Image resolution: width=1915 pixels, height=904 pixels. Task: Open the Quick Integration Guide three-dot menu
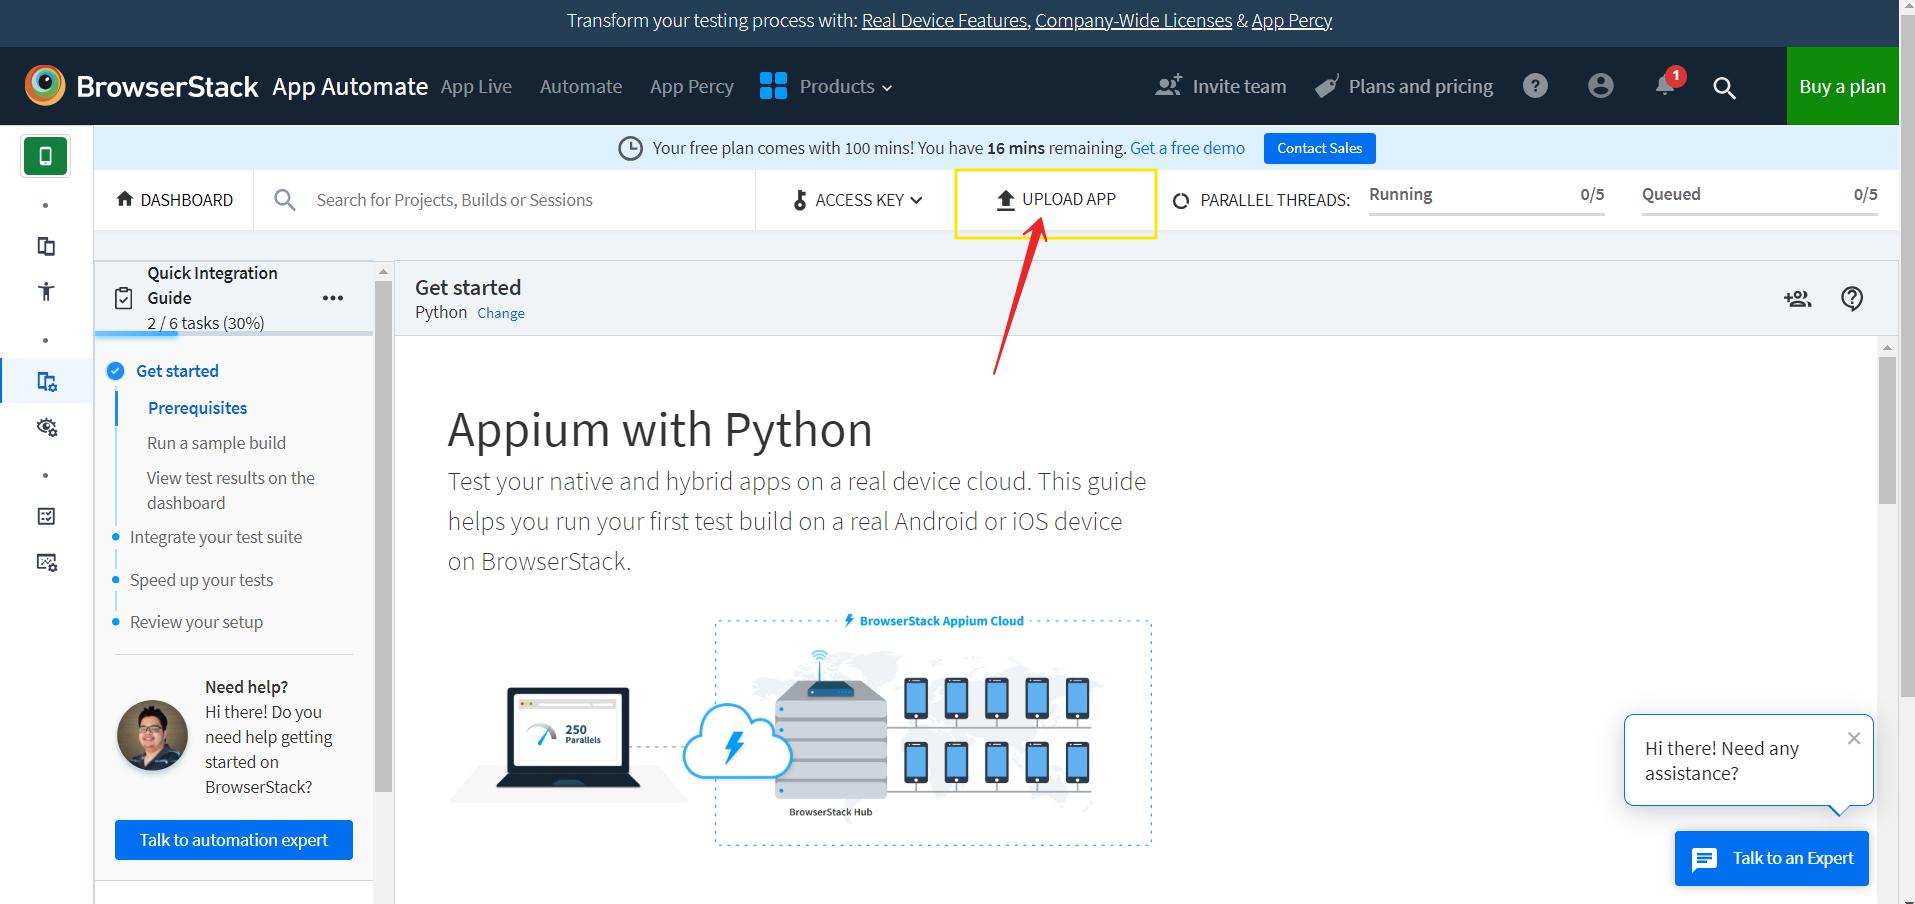pos(333,298)
